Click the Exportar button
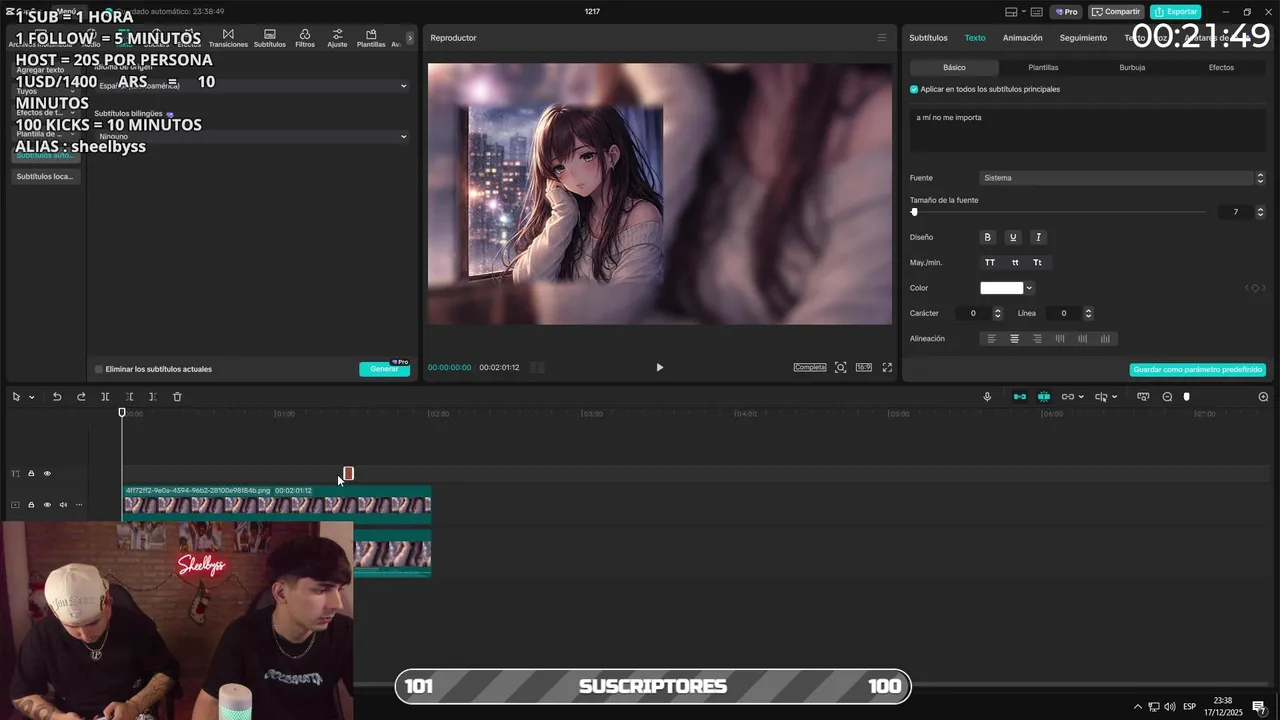This screenshot has height=720, width=1280. (1175, 12)
